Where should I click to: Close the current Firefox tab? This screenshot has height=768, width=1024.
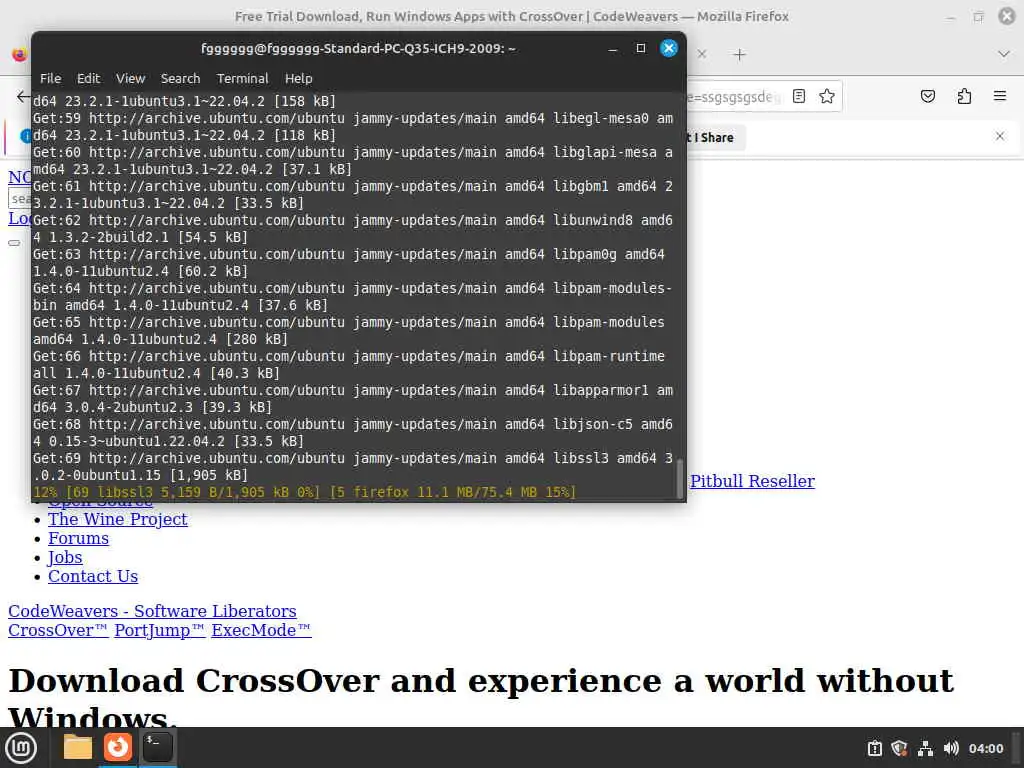point(702,54)
